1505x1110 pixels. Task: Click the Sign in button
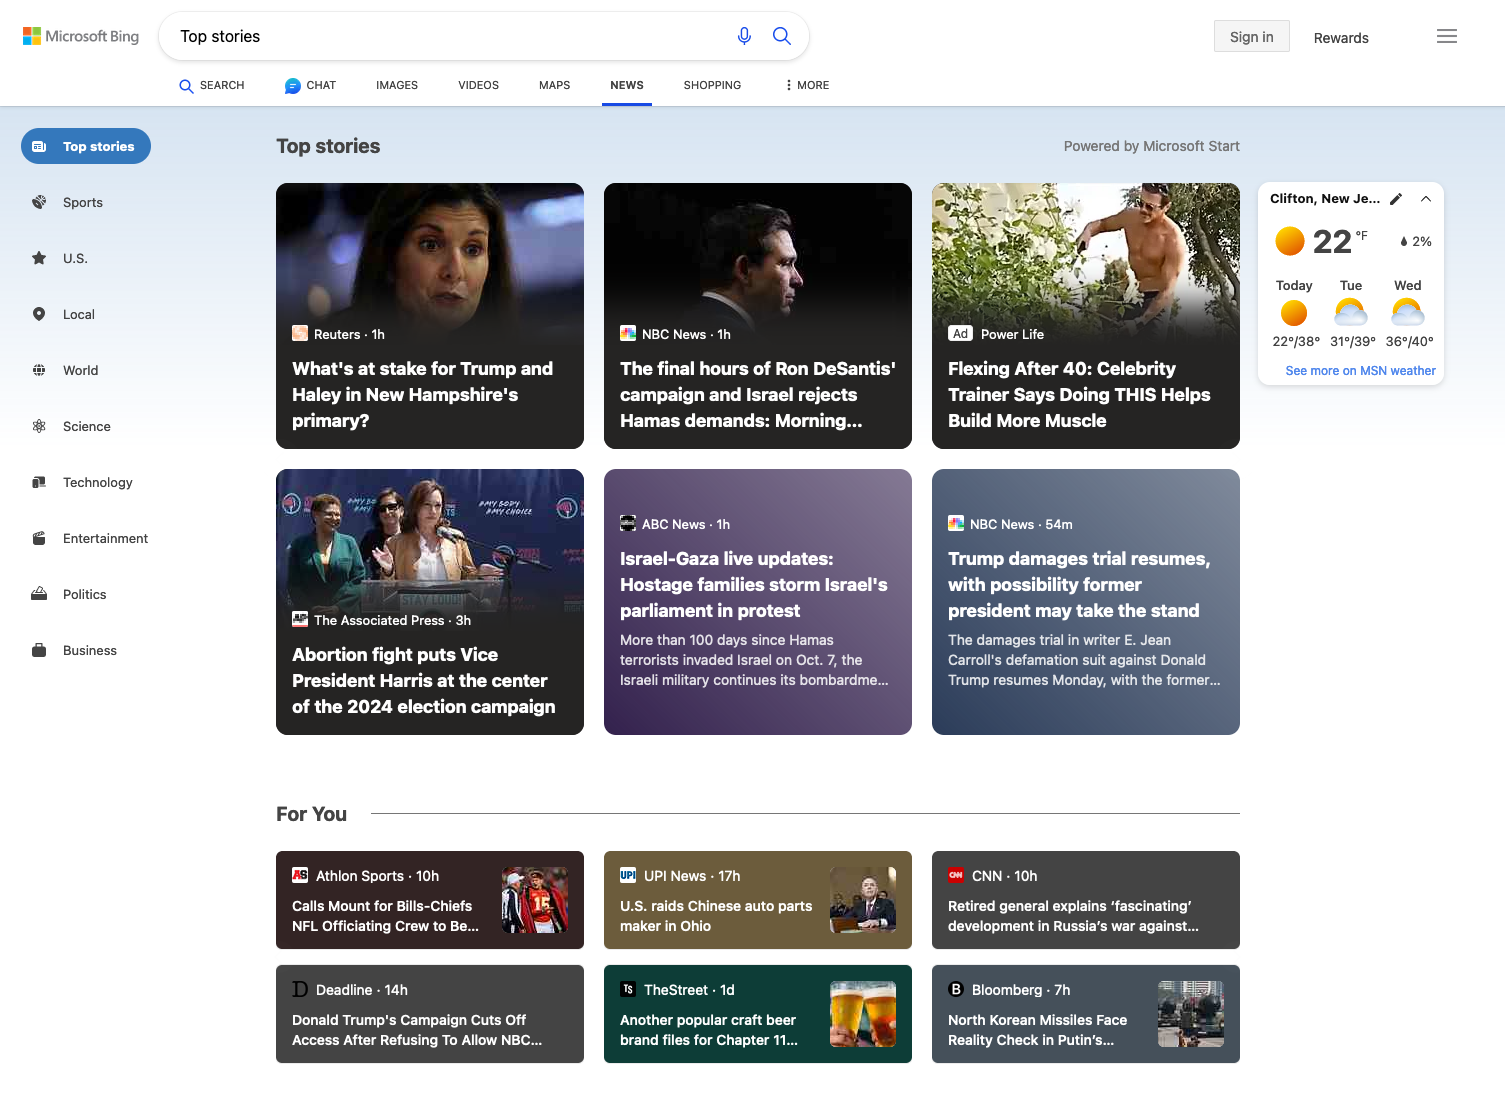(1252, 37)
